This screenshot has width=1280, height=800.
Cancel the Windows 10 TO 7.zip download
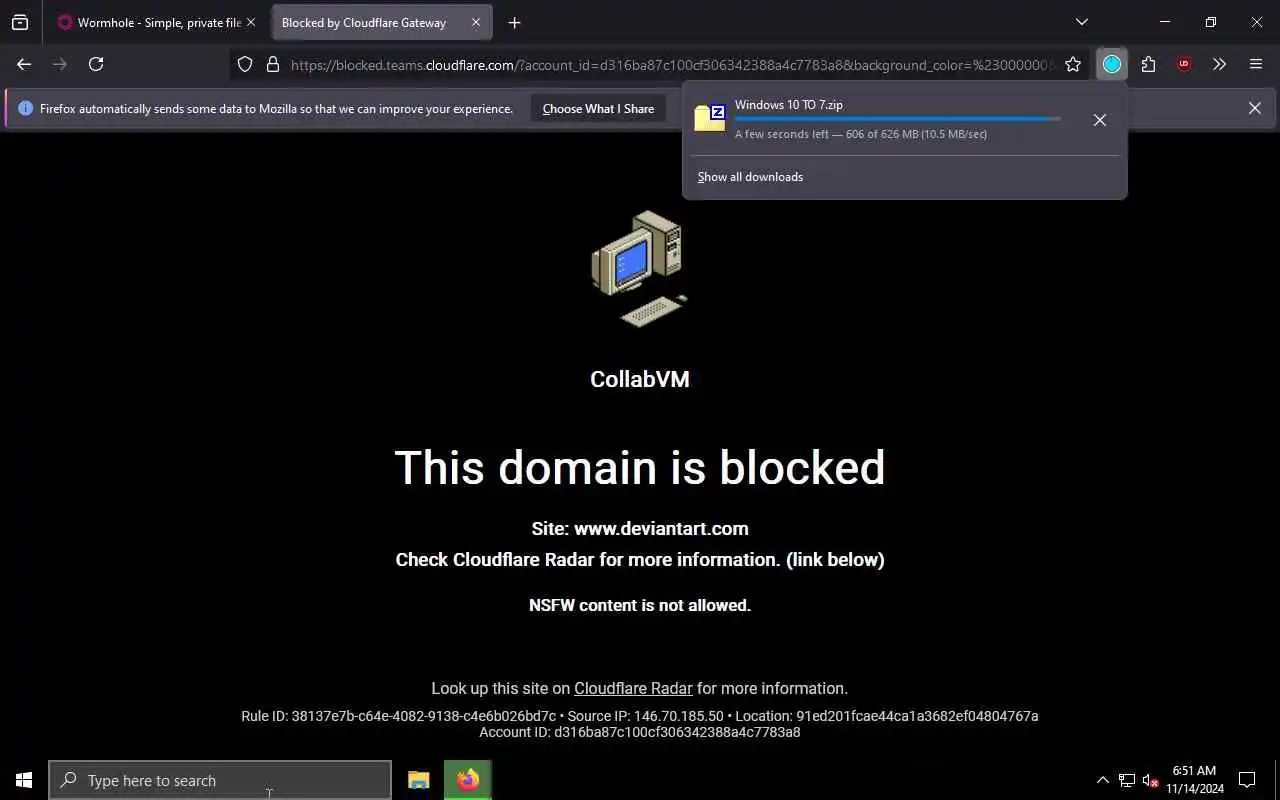click(x=1099, y=120)
